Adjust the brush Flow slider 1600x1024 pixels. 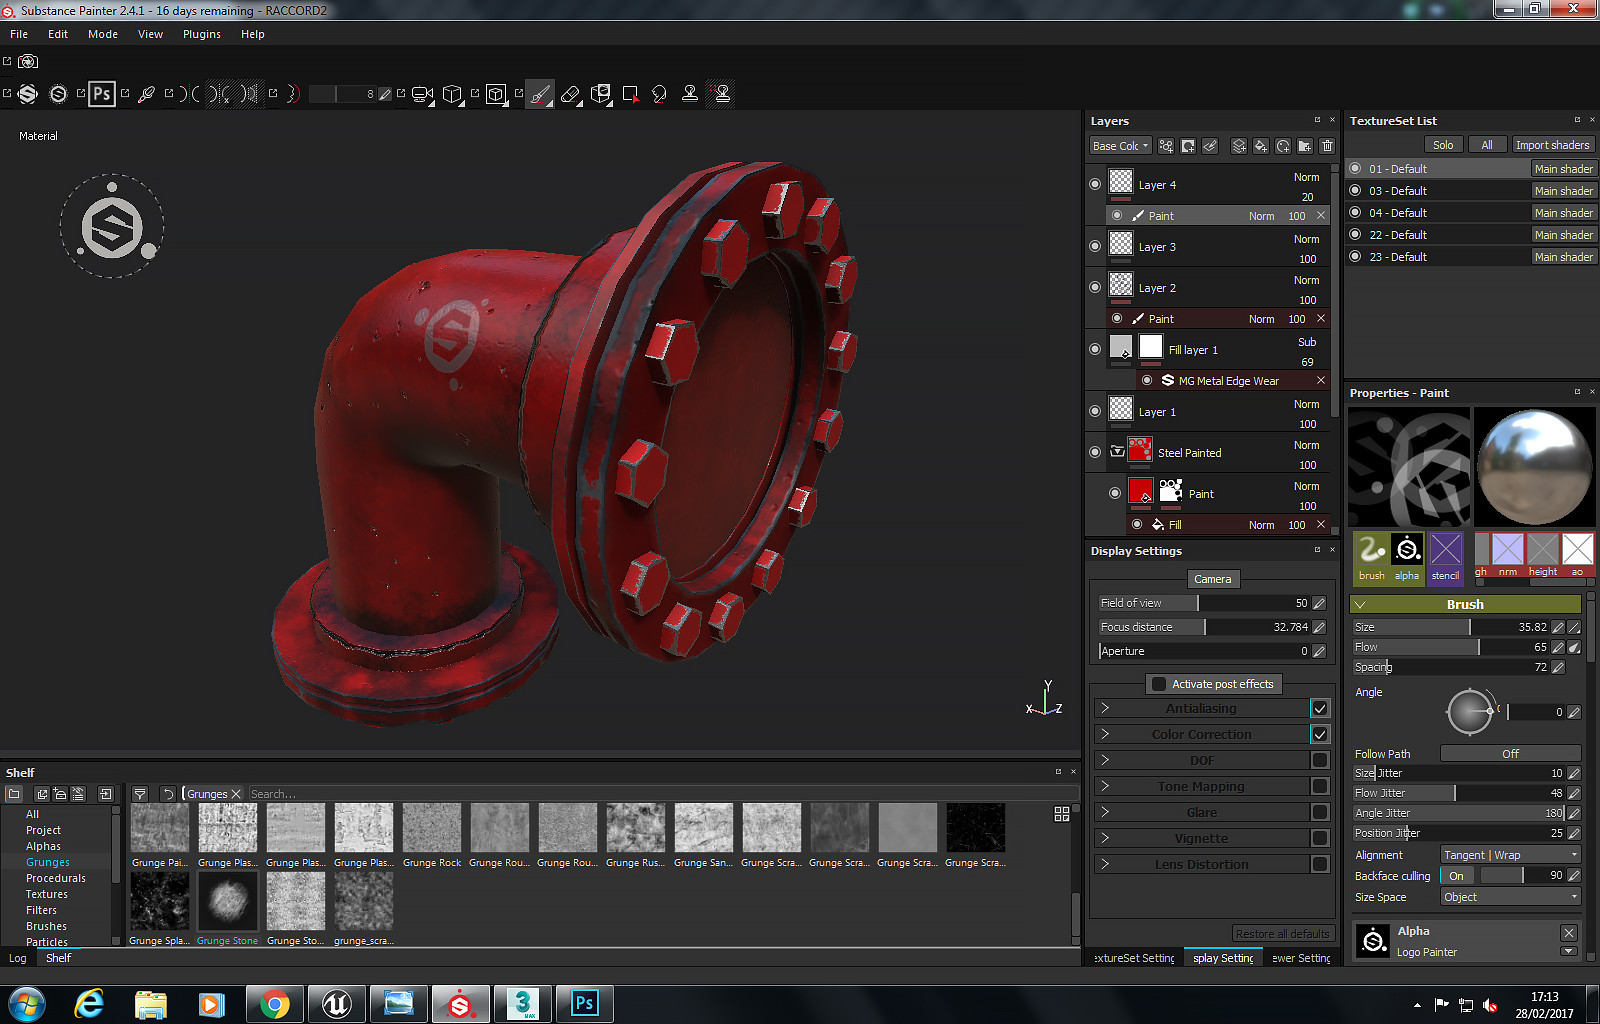click(1450, 647)
